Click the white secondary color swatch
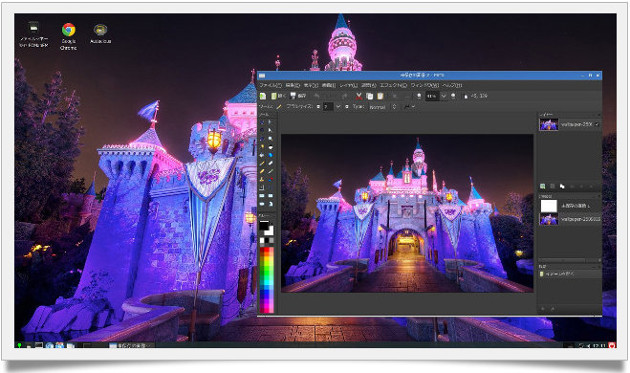The image size is (630, 373). [x=270, y=231]
